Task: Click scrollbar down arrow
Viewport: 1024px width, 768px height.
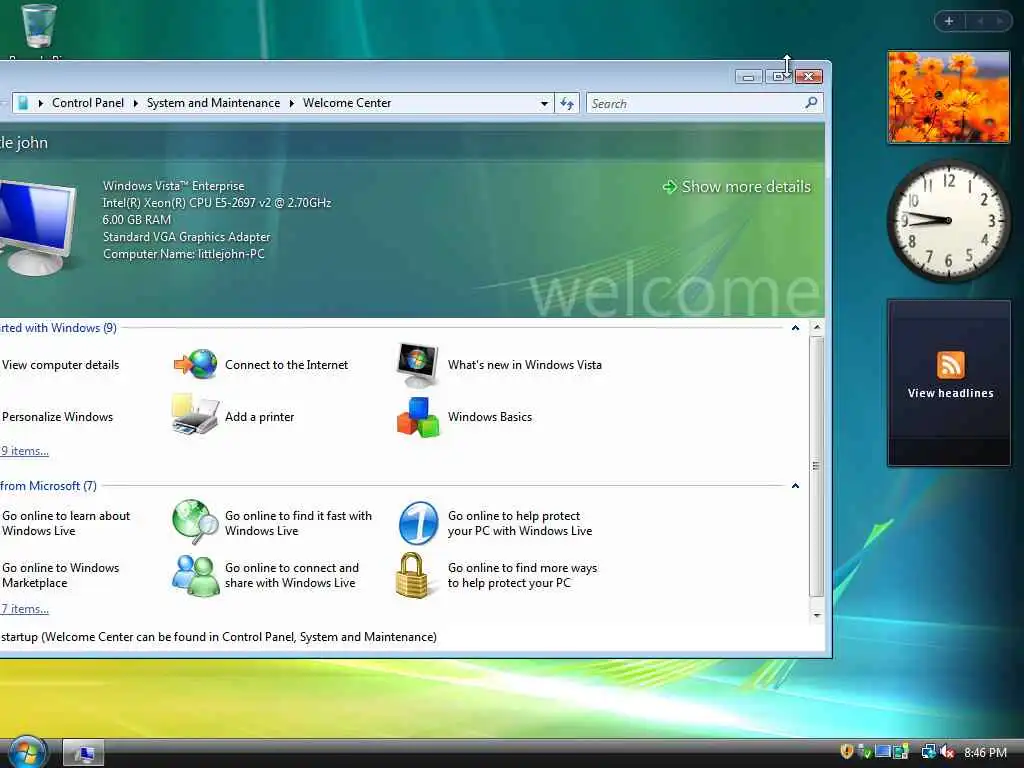Action: coord(816,615)
